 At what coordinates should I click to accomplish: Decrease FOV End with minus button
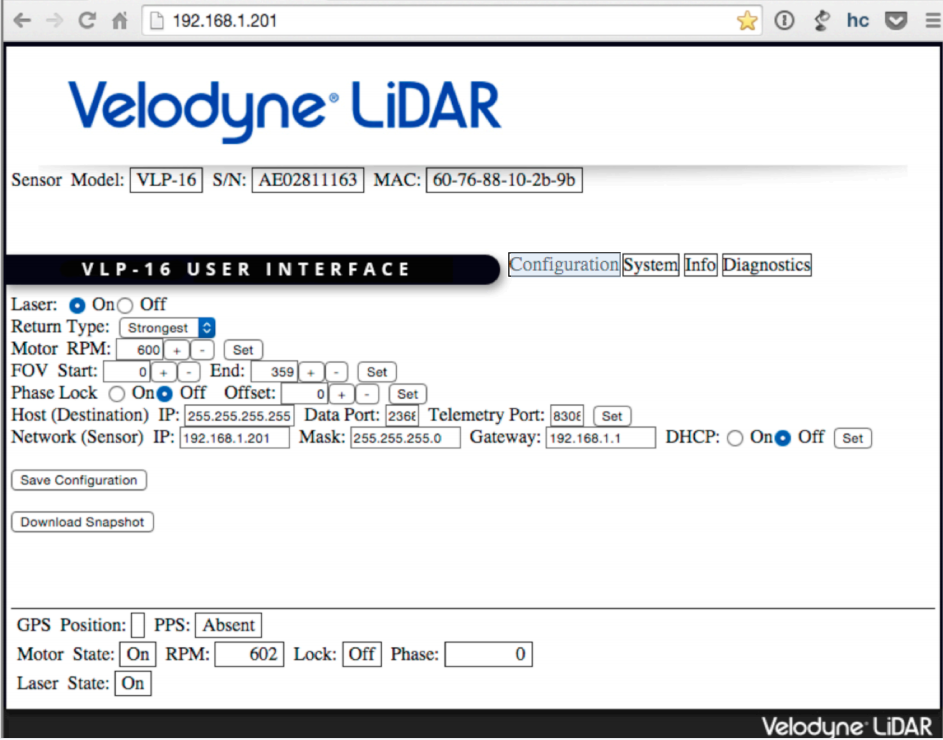pyautogui.click(x=336, y=372)
